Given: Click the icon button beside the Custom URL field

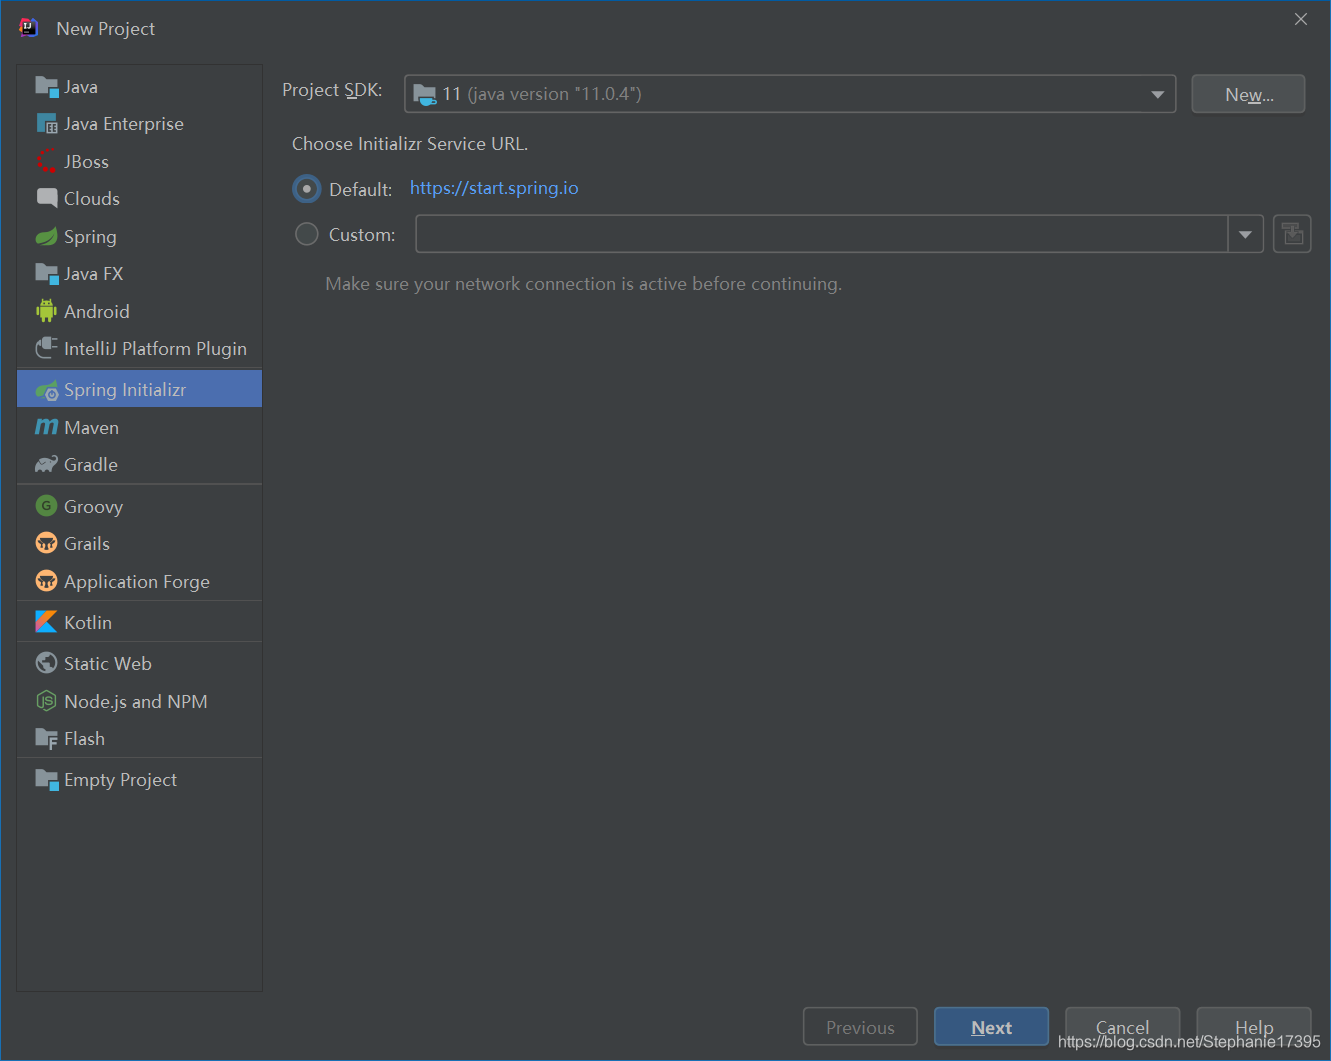Looking at the screenshot, I should point(1292,234).
